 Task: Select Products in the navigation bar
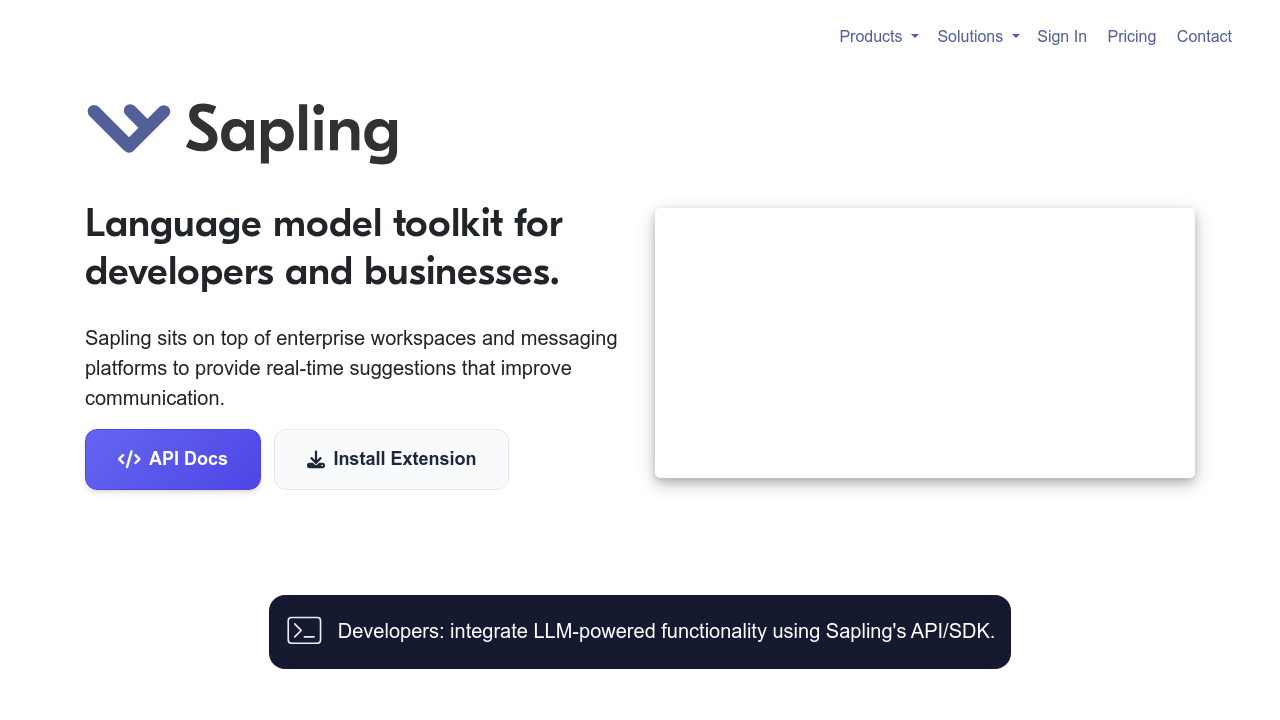point(871,36)
